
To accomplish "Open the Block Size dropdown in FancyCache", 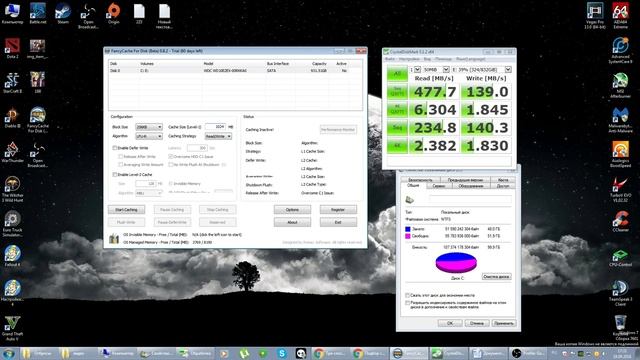I will [149, 127].
